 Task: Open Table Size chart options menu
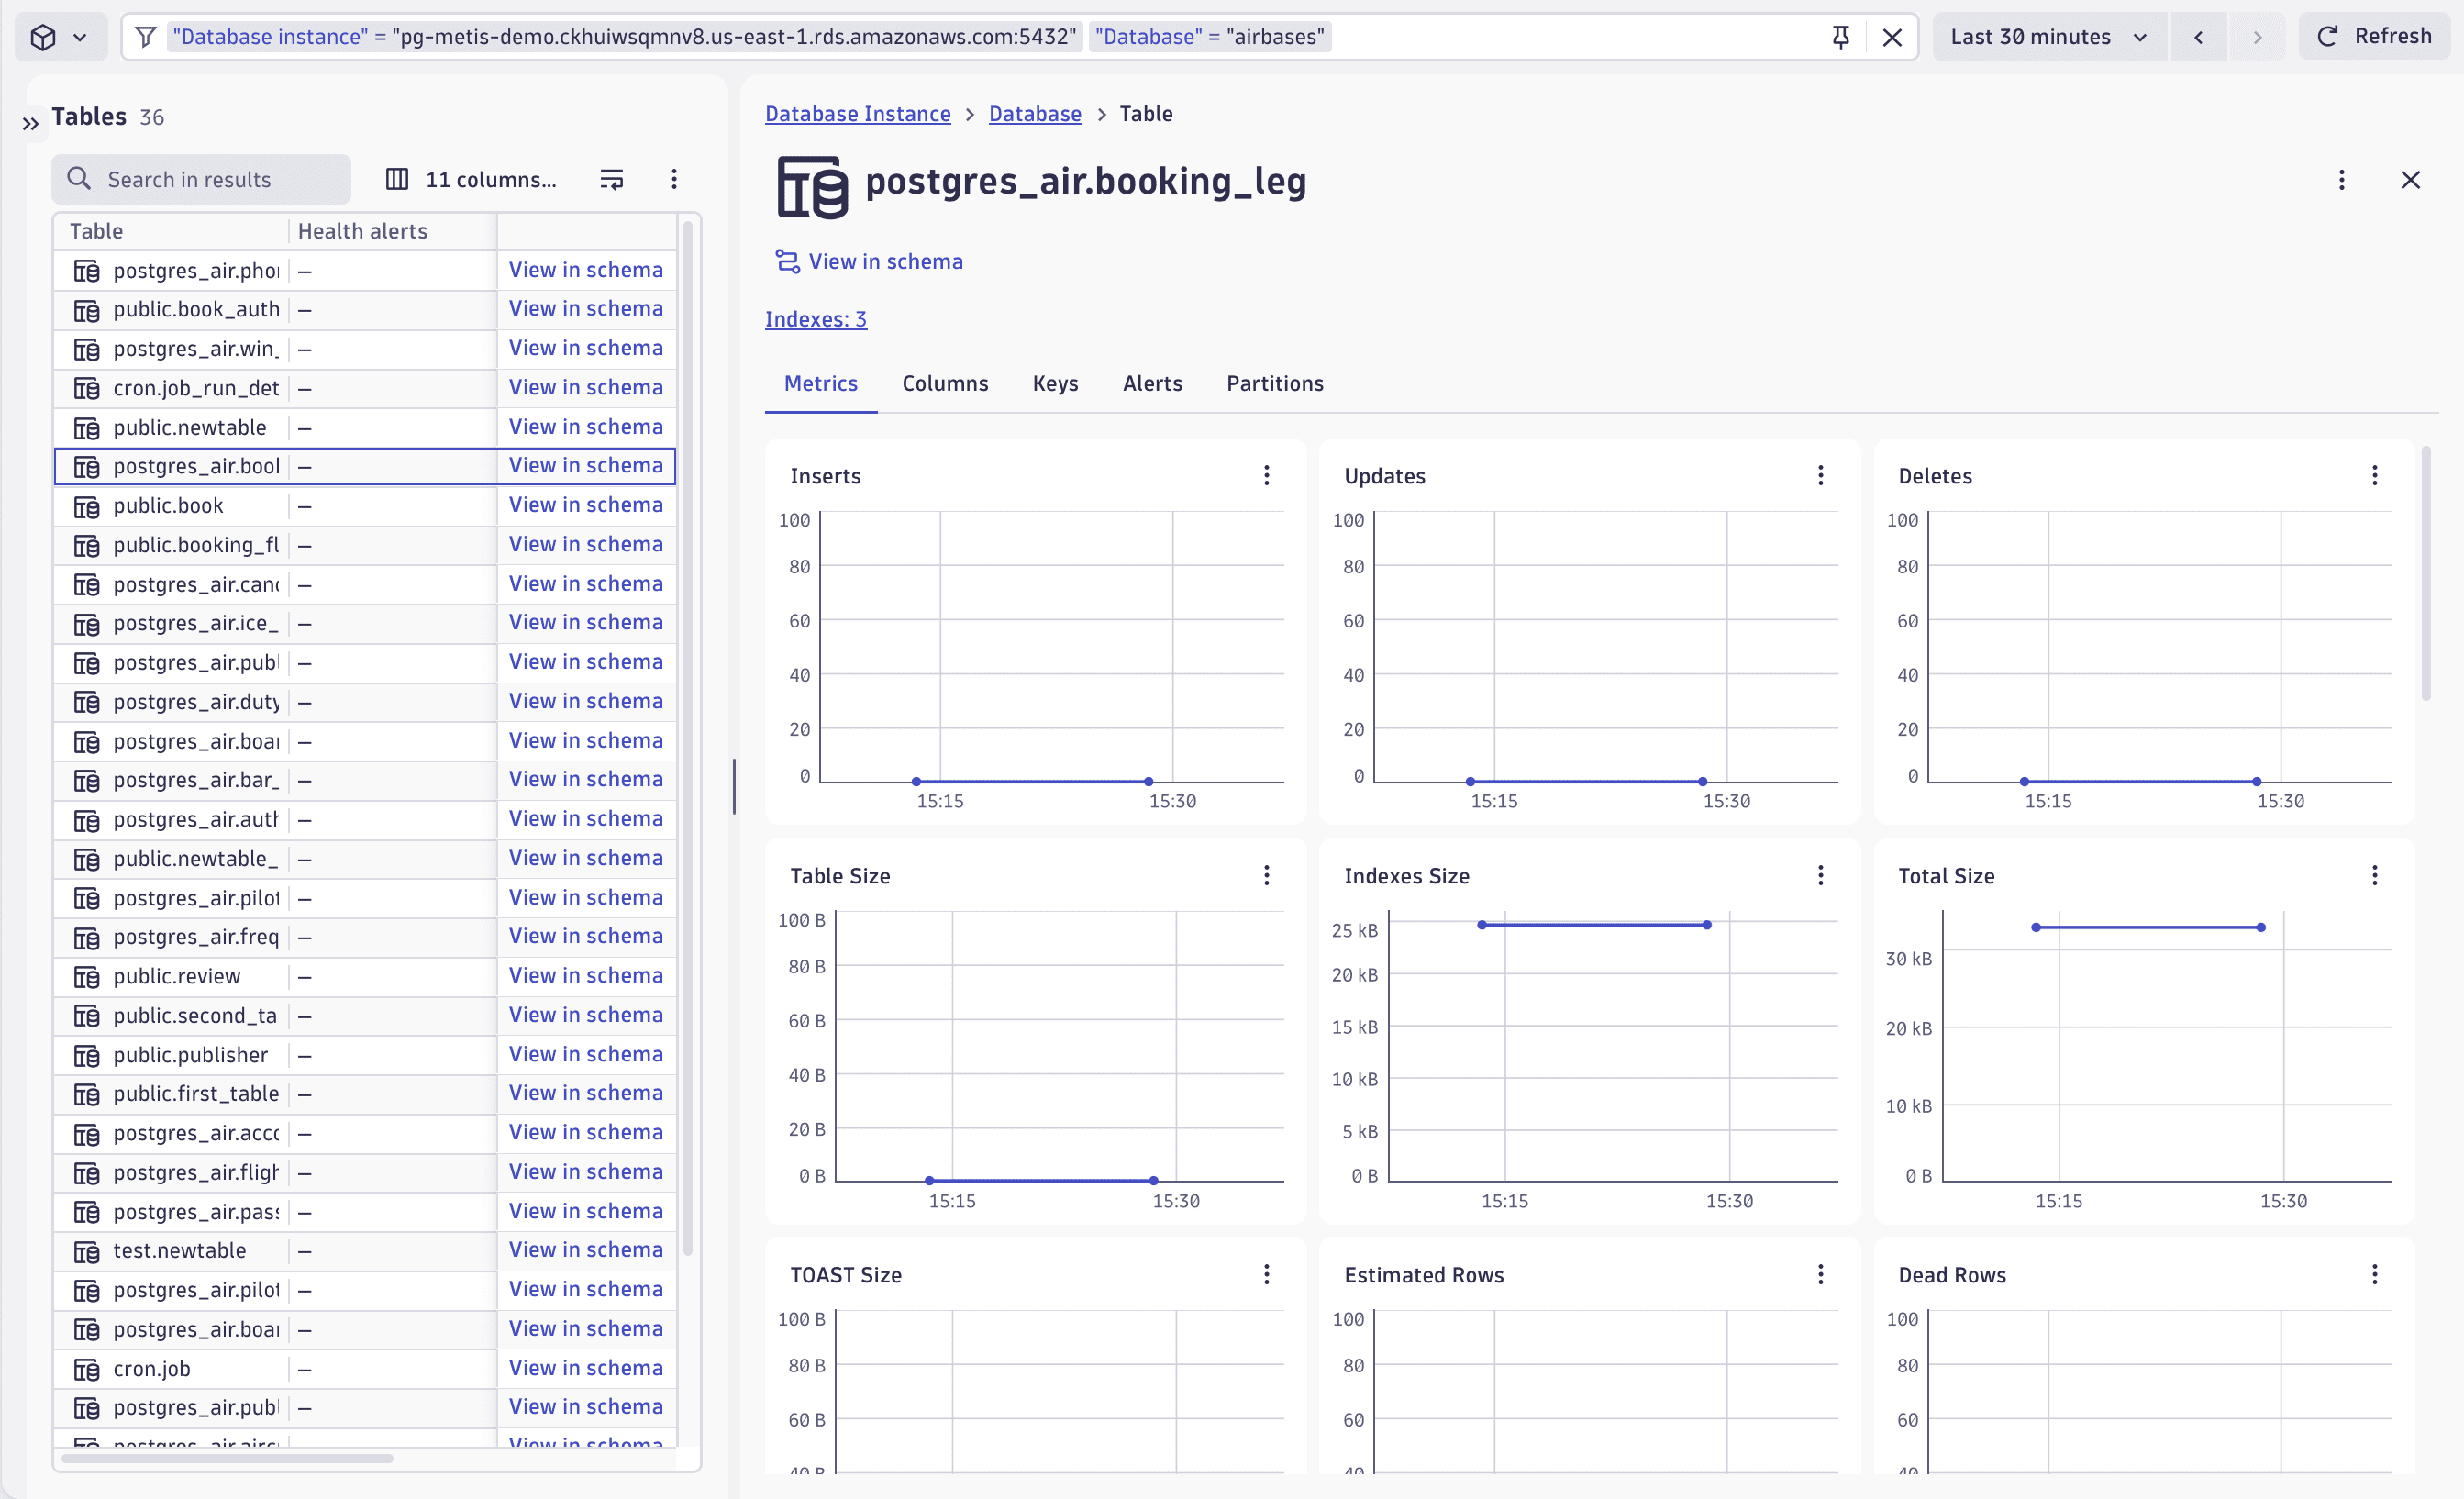coord(1266,875)
